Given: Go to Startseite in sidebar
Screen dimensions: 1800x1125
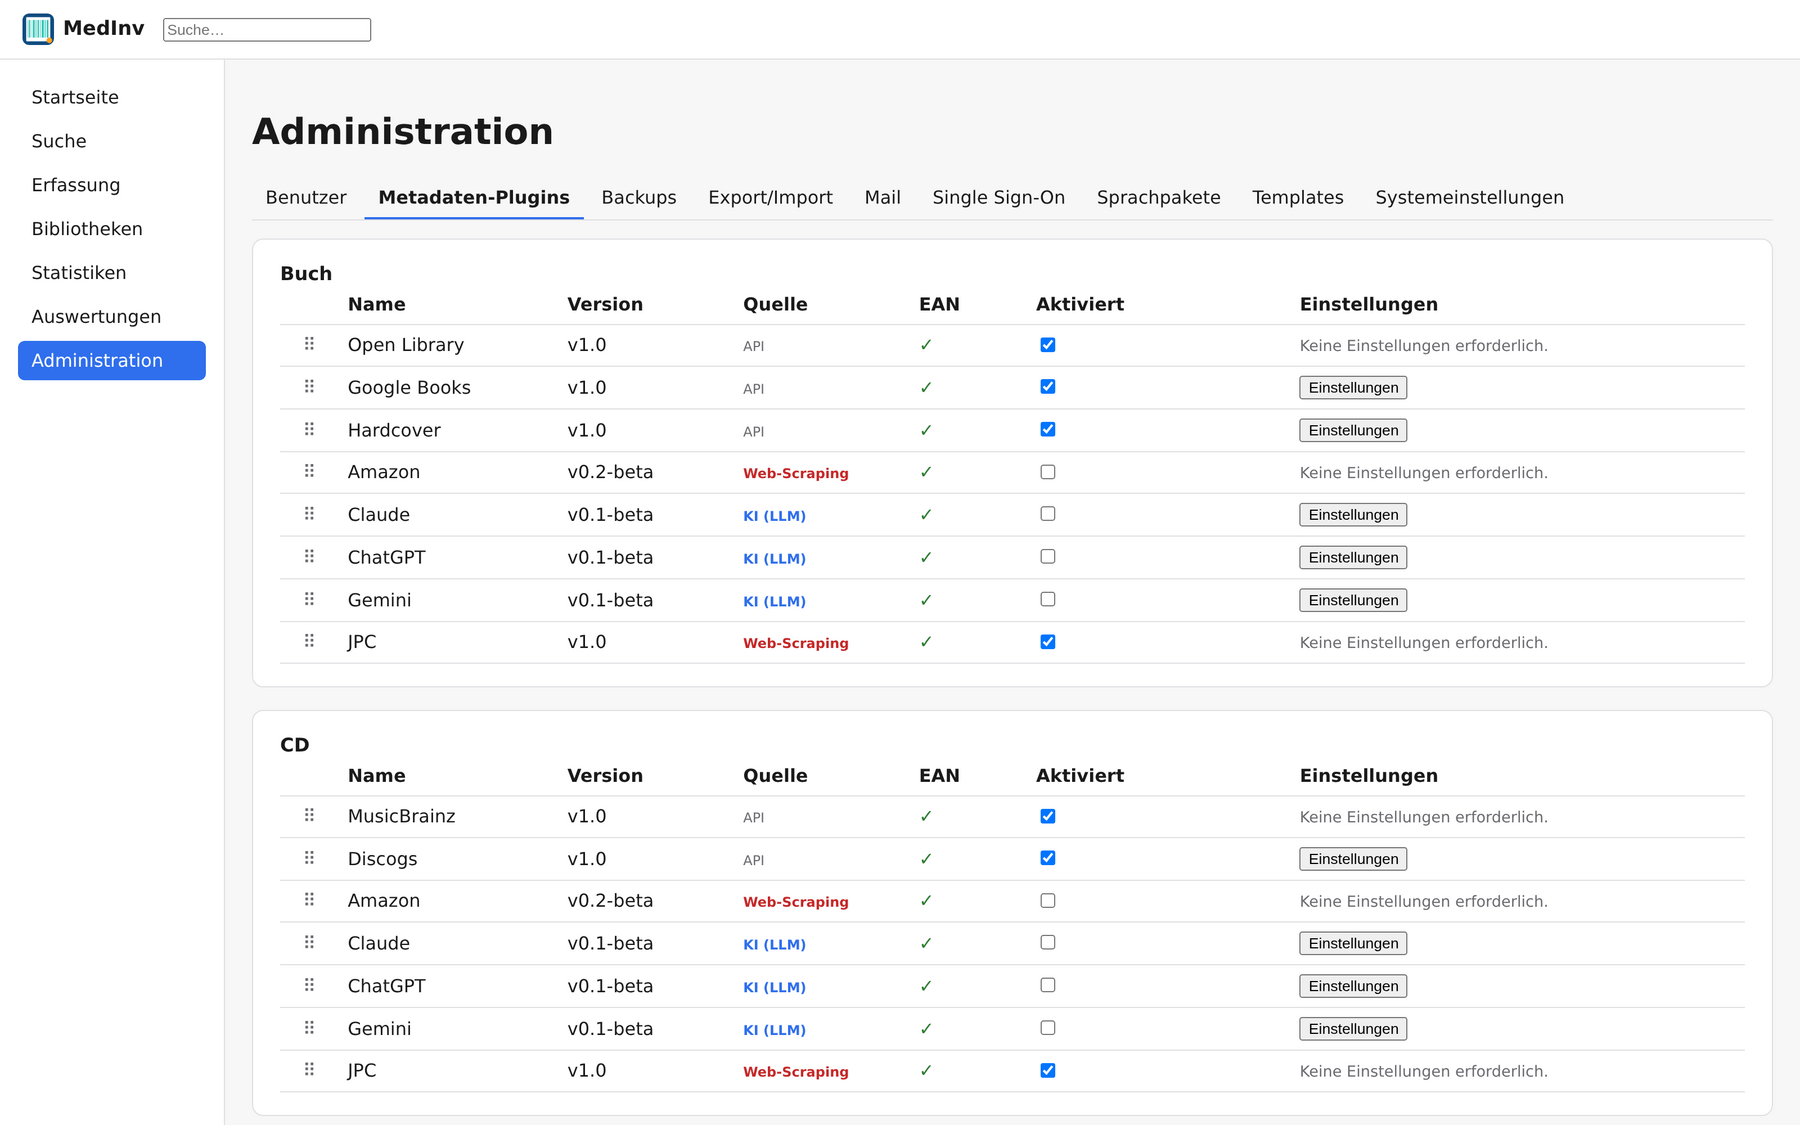Looking at the screenshot, I should (112, 97).
